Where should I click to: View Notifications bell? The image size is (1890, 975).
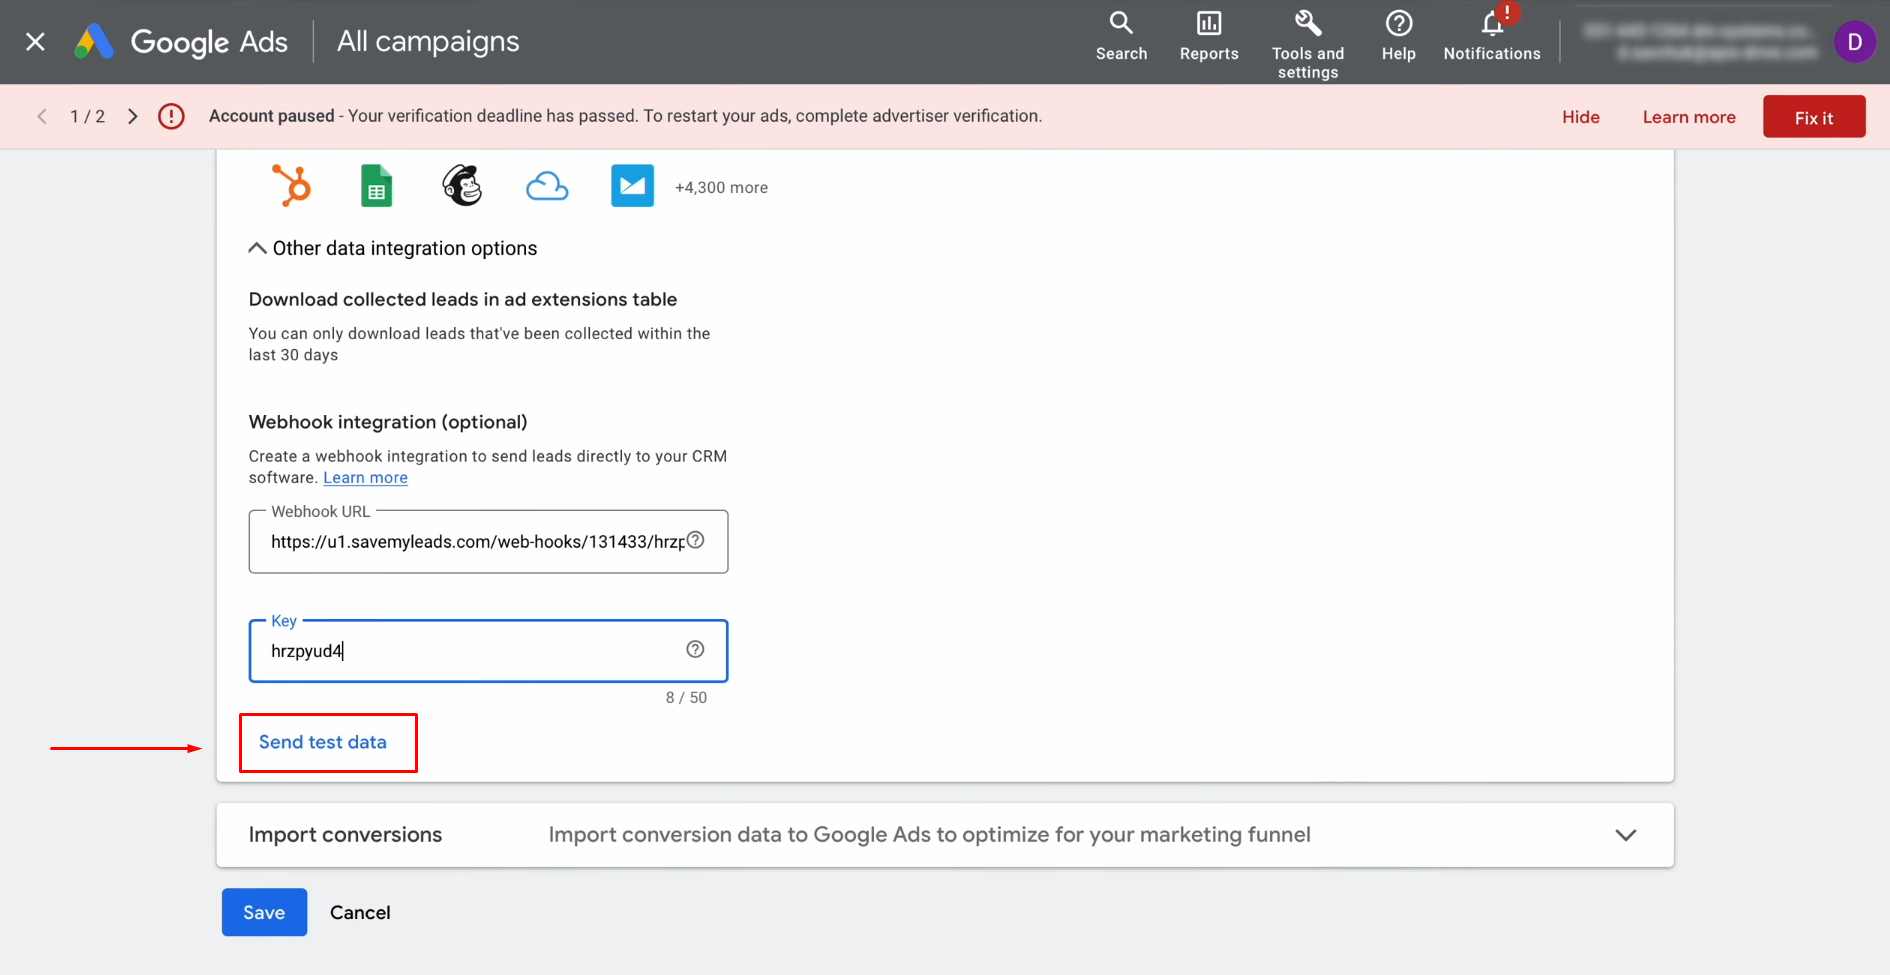1492,37
